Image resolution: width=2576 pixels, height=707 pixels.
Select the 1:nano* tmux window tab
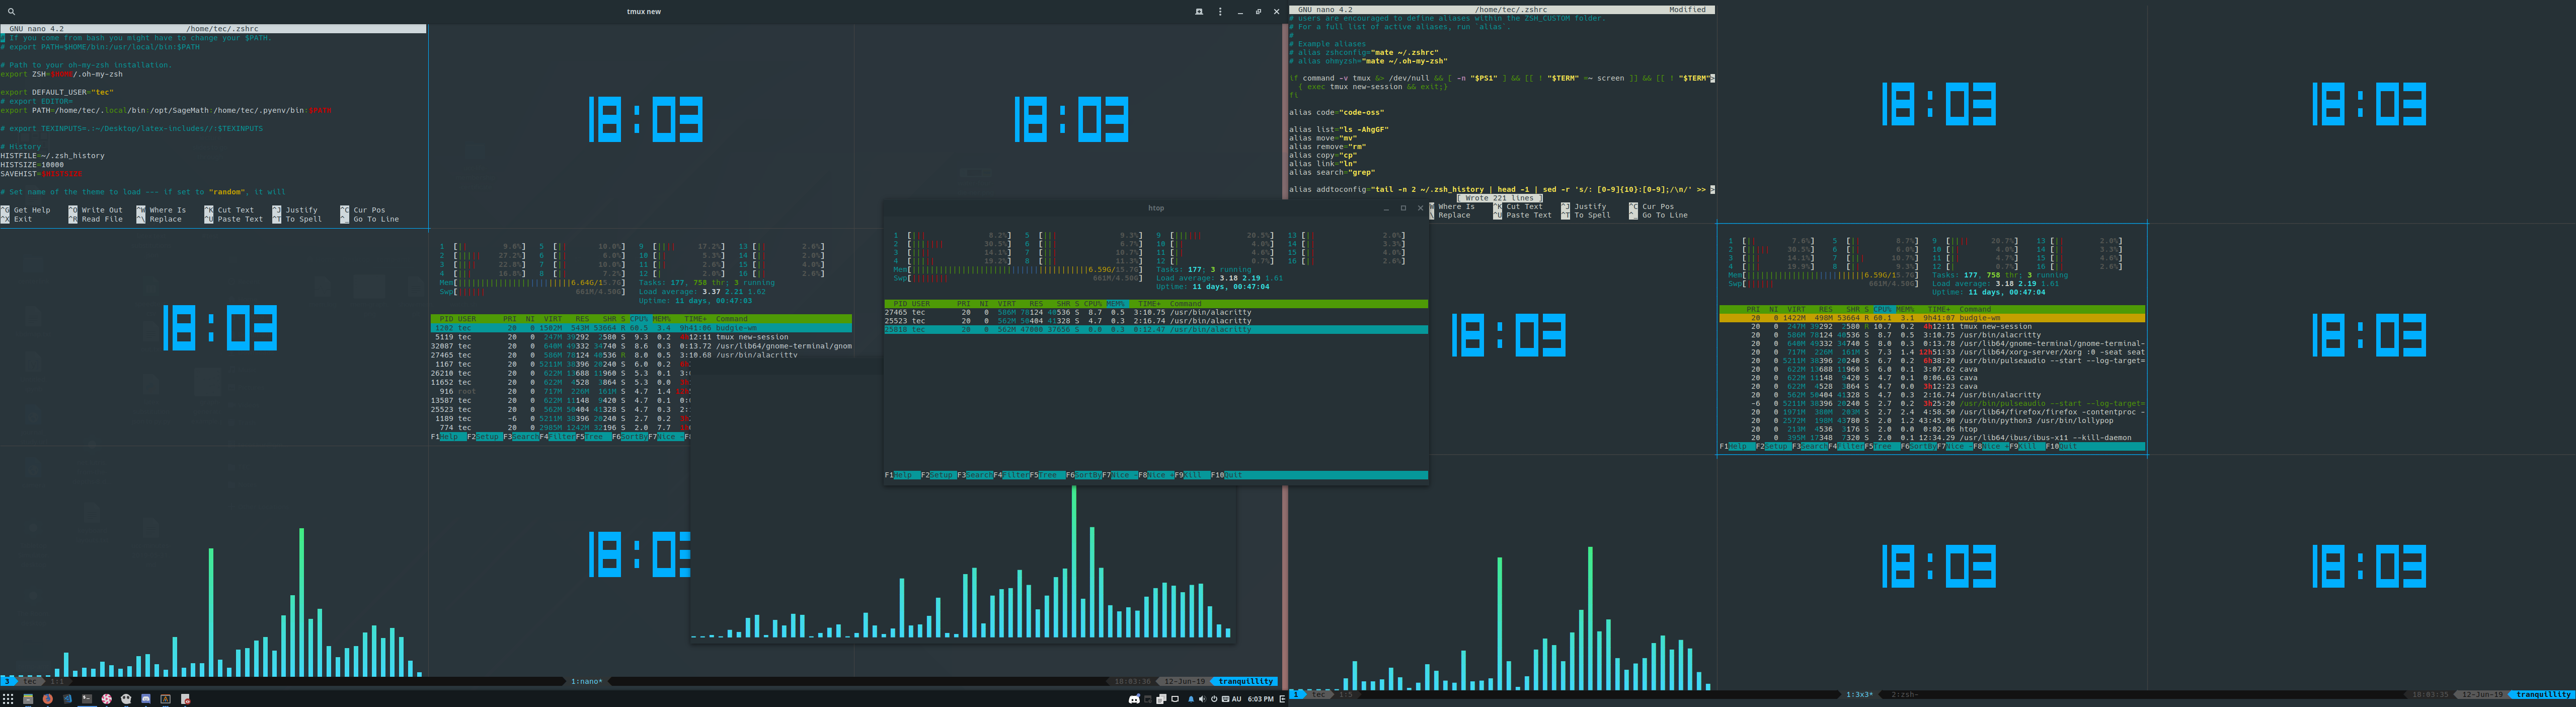[586, 681]
